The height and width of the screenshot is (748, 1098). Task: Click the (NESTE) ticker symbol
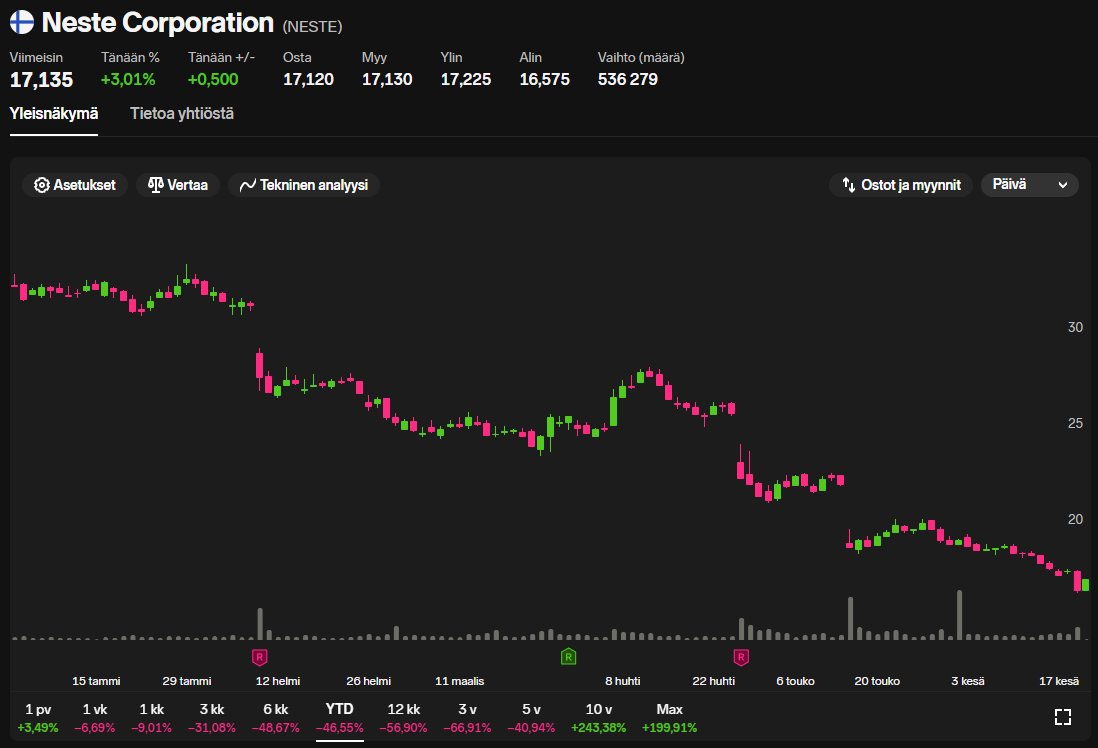312,27
